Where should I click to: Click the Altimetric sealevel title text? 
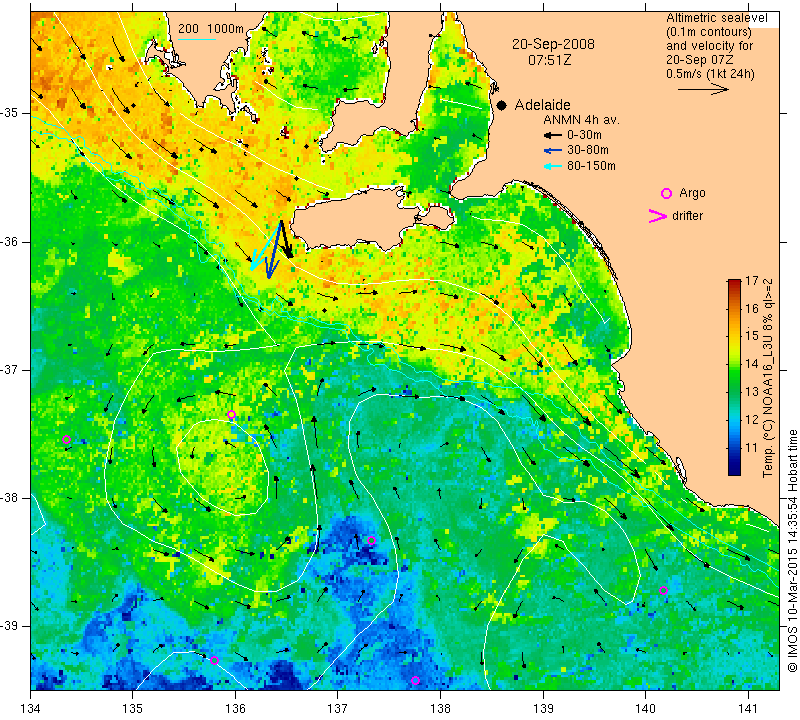pos(716,18)
